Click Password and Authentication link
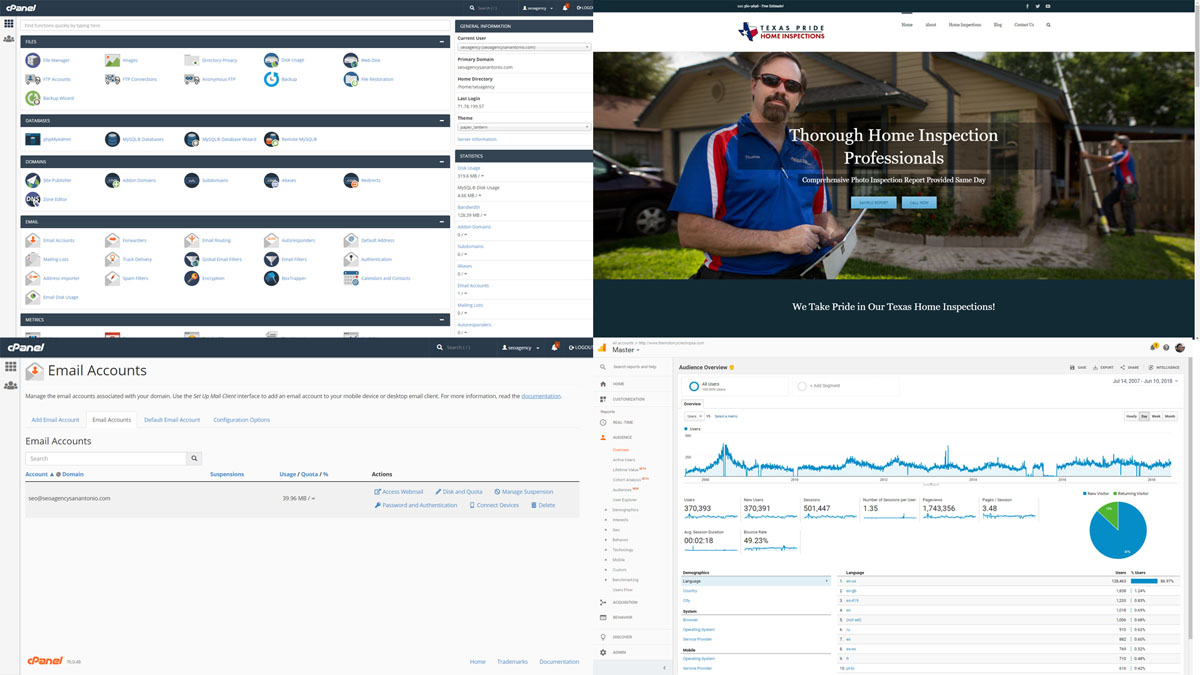Image resolution: width=1200 pixels, height=675 pixels. pyautogui.click(x=416, y=505)
